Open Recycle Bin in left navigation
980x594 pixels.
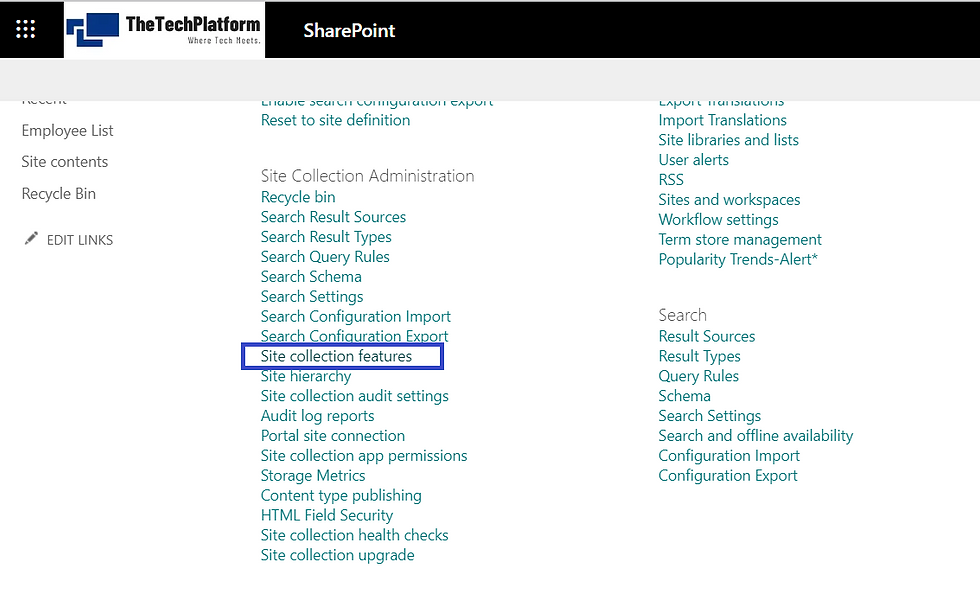(59, 194)
